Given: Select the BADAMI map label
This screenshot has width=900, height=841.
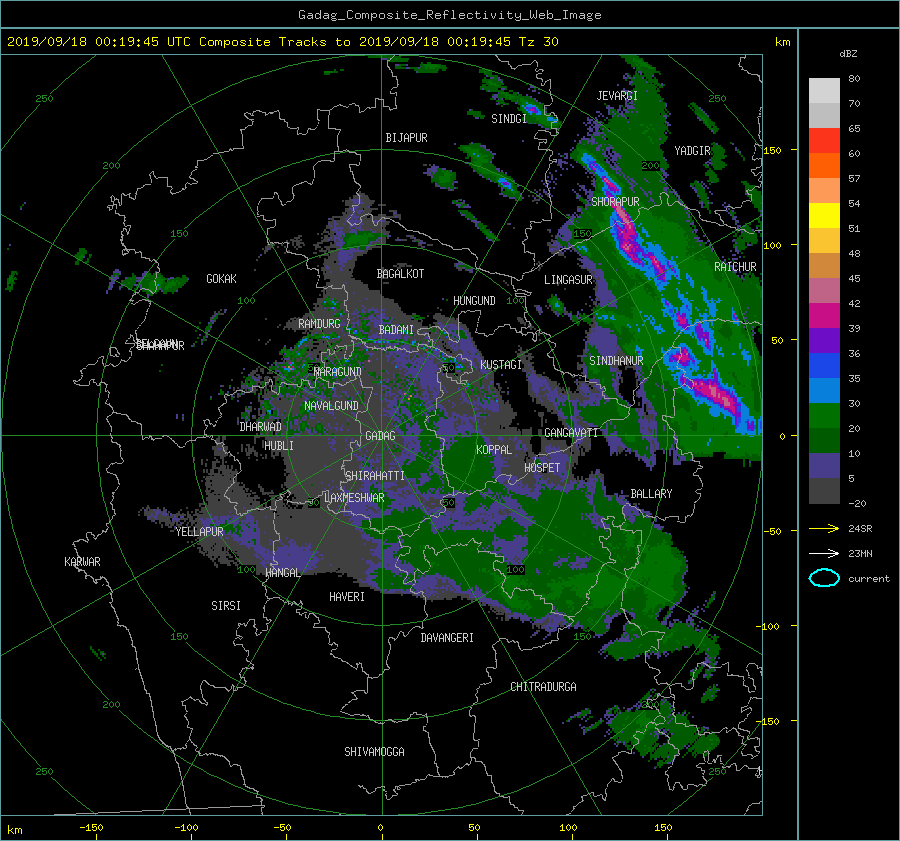Looking at the screenshot, I should (396, 330).
